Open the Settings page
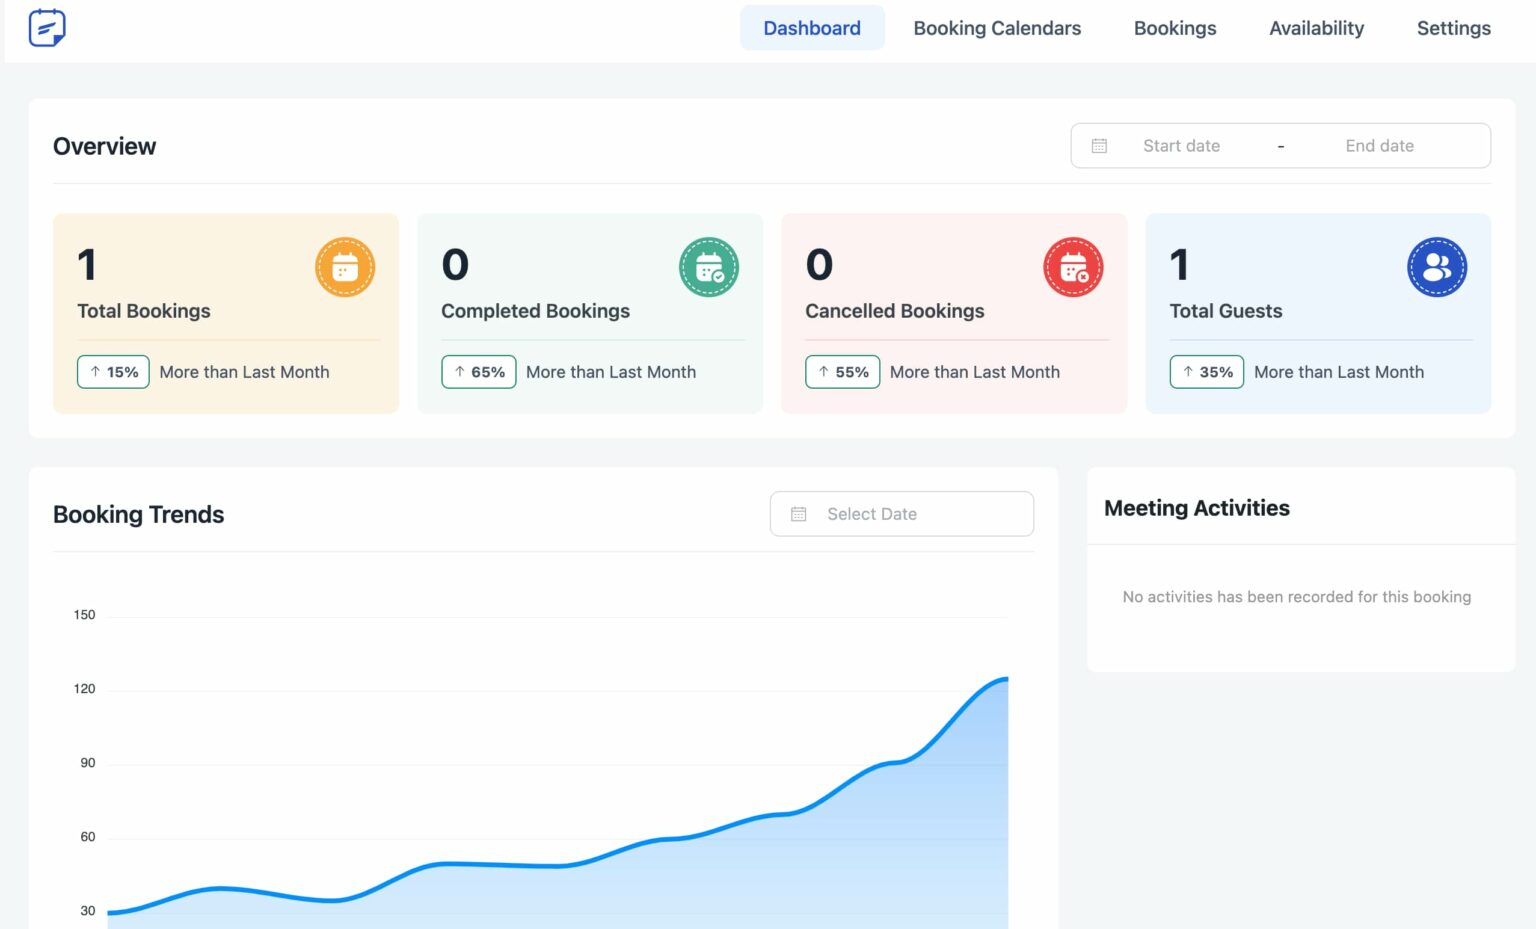 (x=1453, y=28)
